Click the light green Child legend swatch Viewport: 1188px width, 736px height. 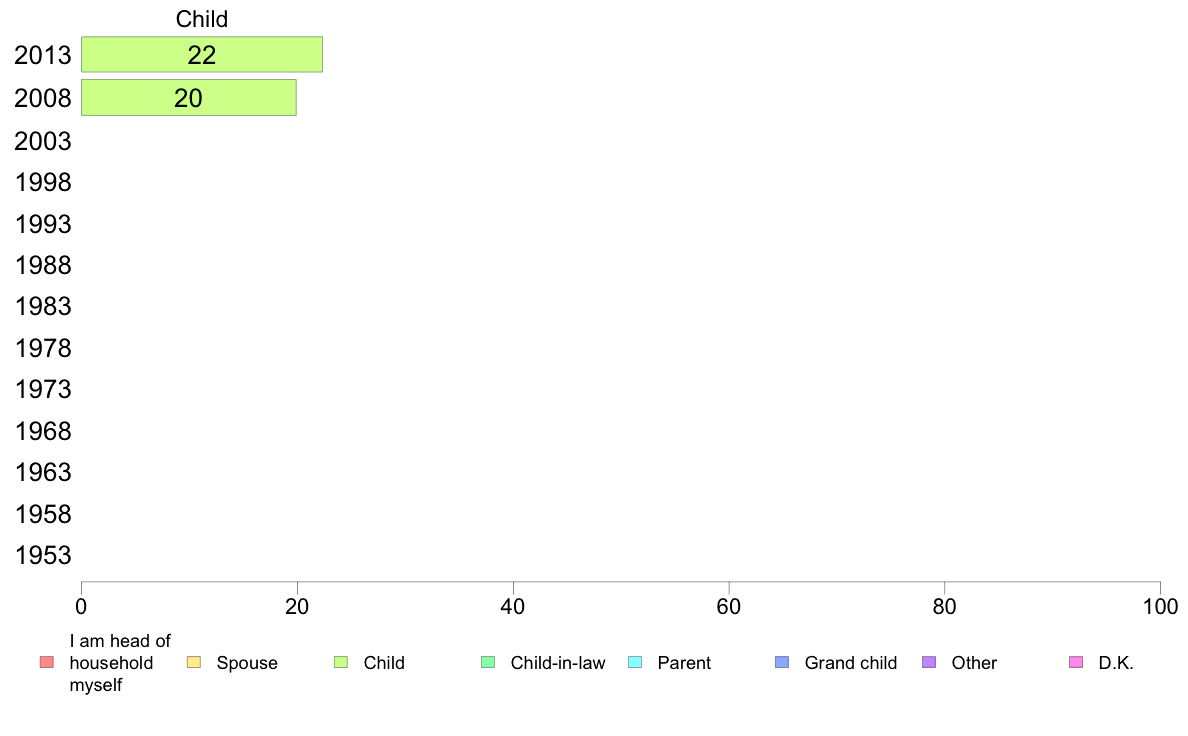(x=341, y=662)
